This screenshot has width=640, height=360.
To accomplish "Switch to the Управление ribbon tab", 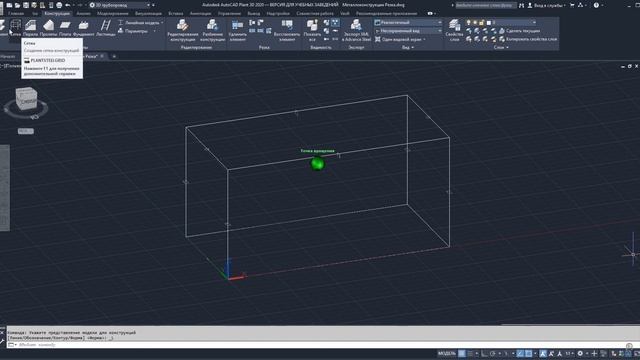I will pos(229,13).
